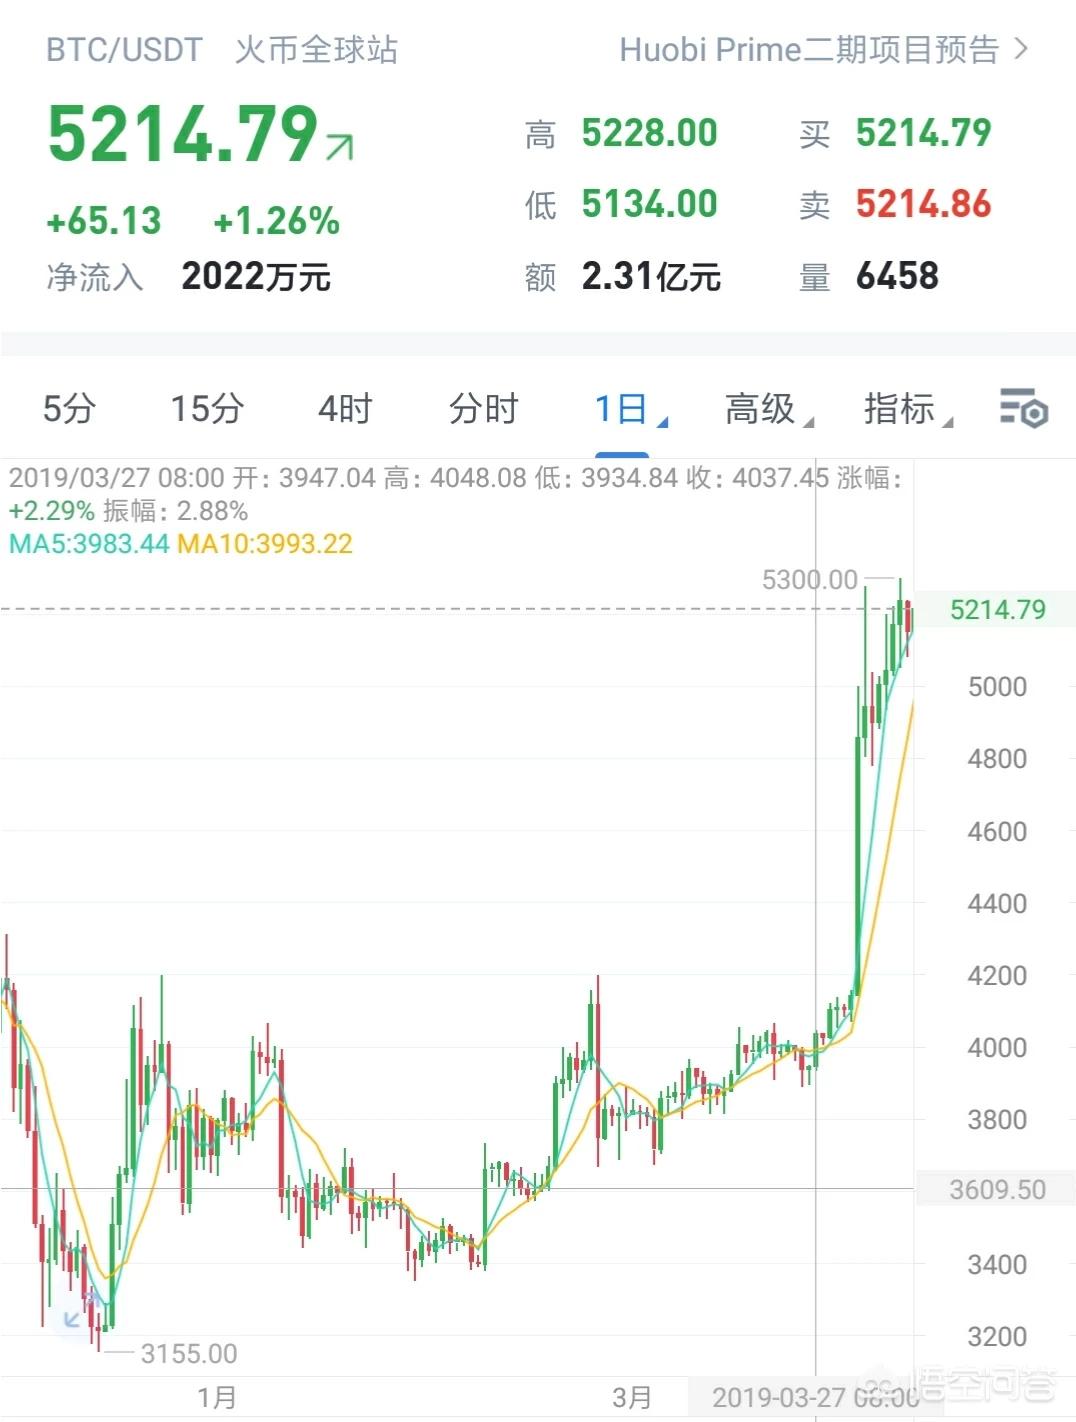Screen dimensions: 1076x1422
Task: Open Huobi Prime announcement chevron
Action: 1021,49
